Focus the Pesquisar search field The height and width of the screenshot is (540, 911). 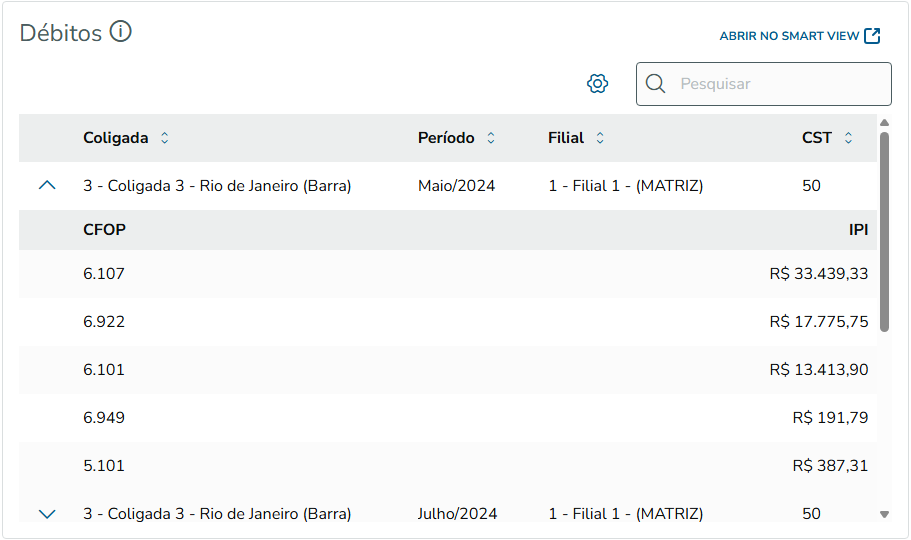point(780,84)
